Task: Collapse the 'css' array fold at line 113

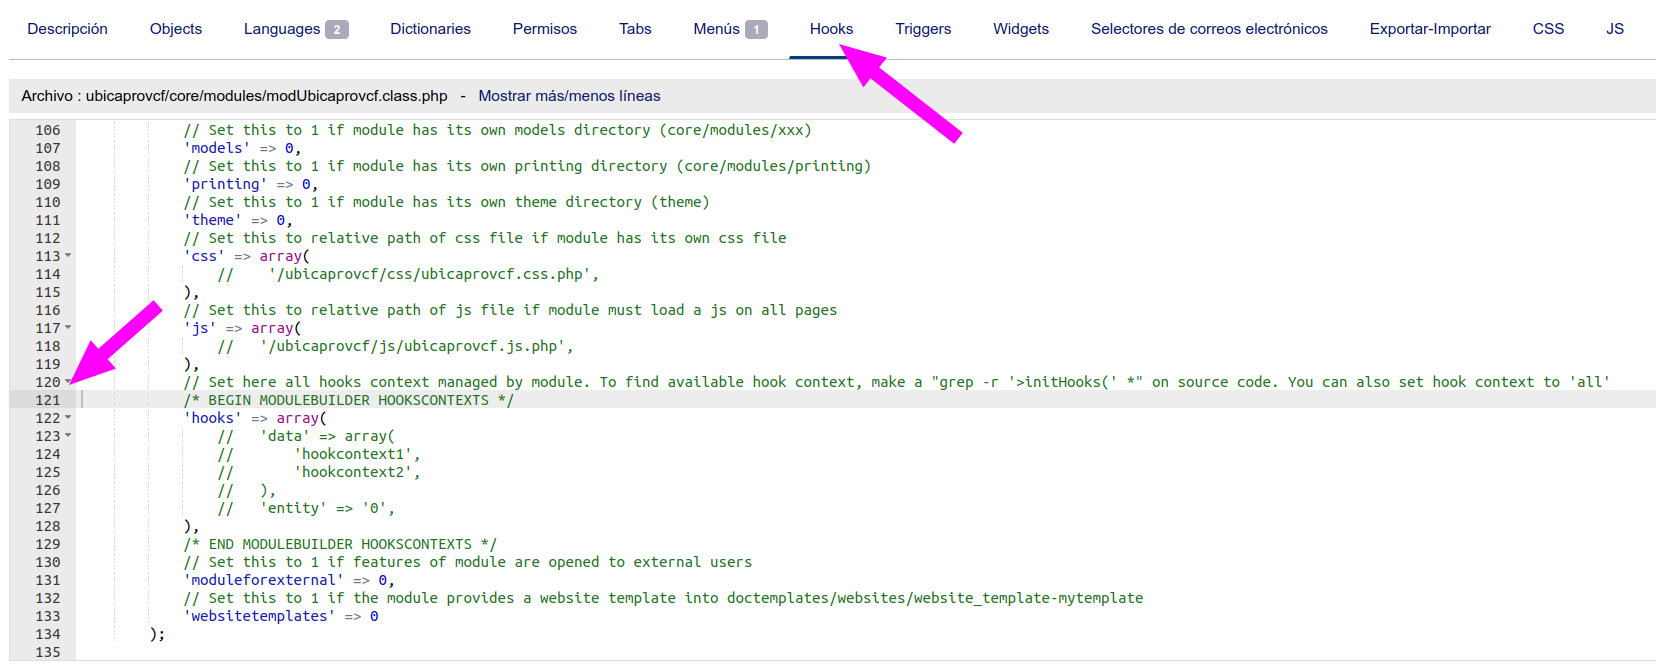Action: point(68,256)
